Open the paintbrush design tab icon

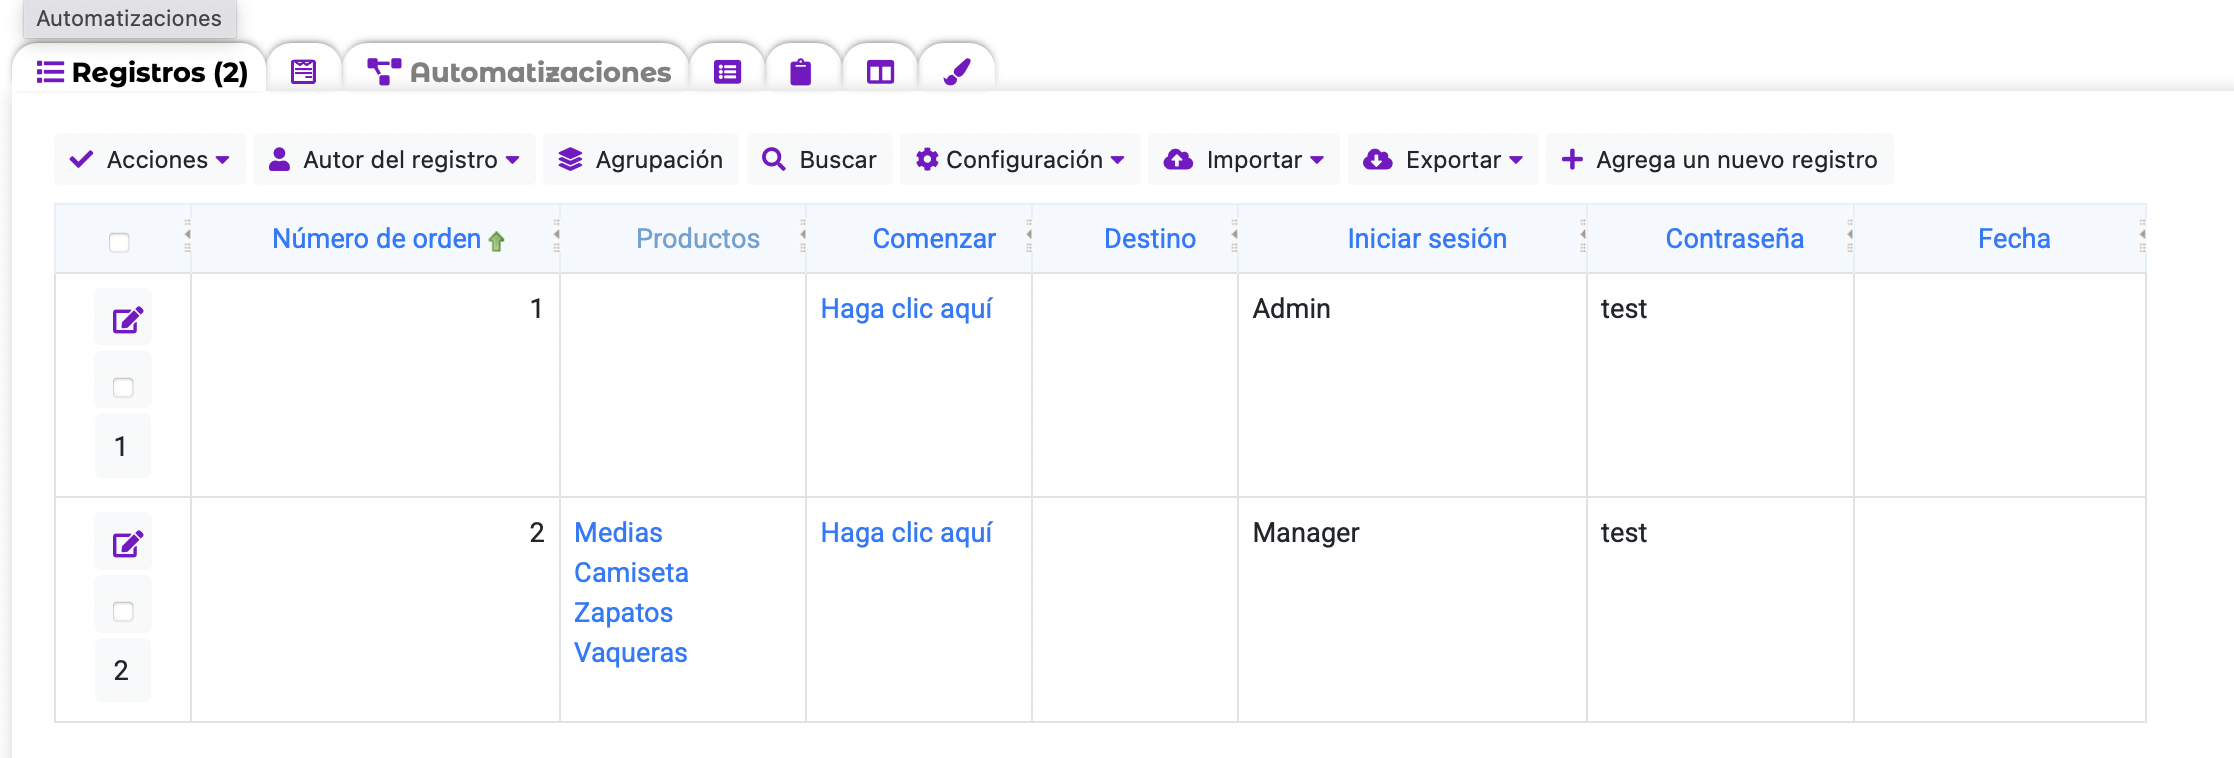tap(957, 72)
